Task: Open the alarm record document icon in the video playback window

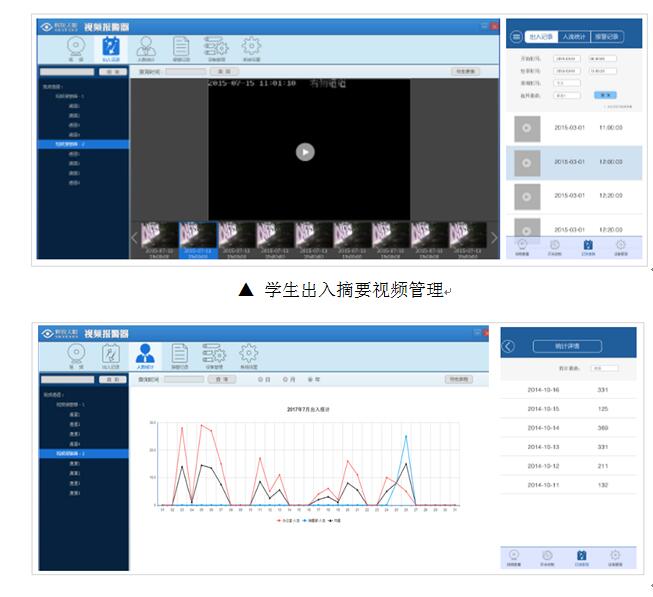Action: click(180, 49)
